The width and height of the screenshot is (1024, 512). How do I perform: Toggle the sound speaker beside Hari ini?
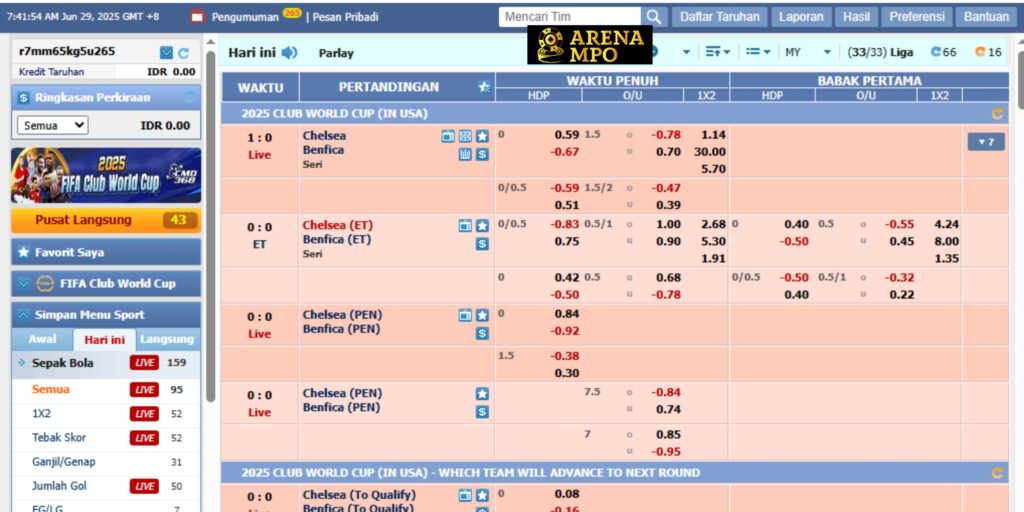[289, 53]
